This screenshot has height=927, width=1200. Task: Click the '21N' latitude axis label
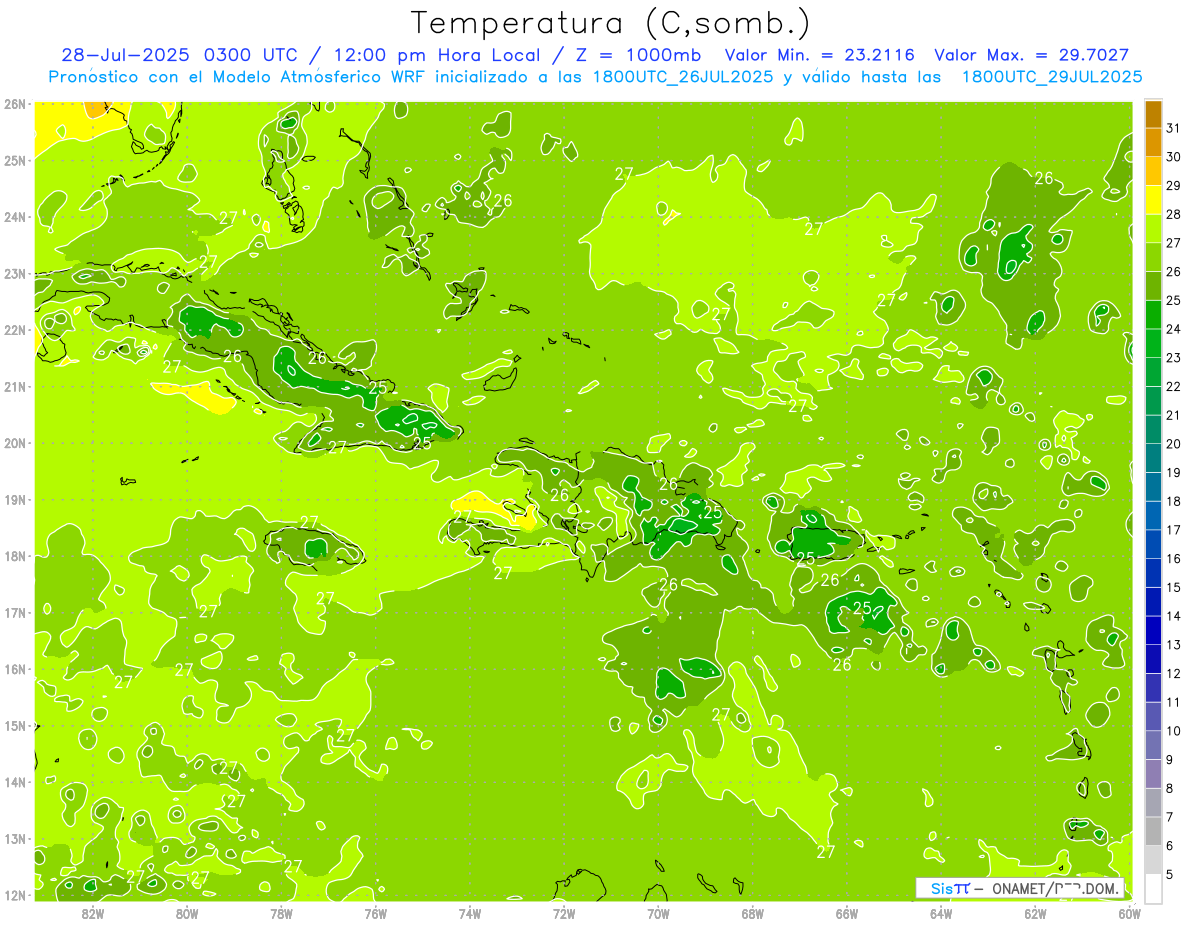pos(14,386)
